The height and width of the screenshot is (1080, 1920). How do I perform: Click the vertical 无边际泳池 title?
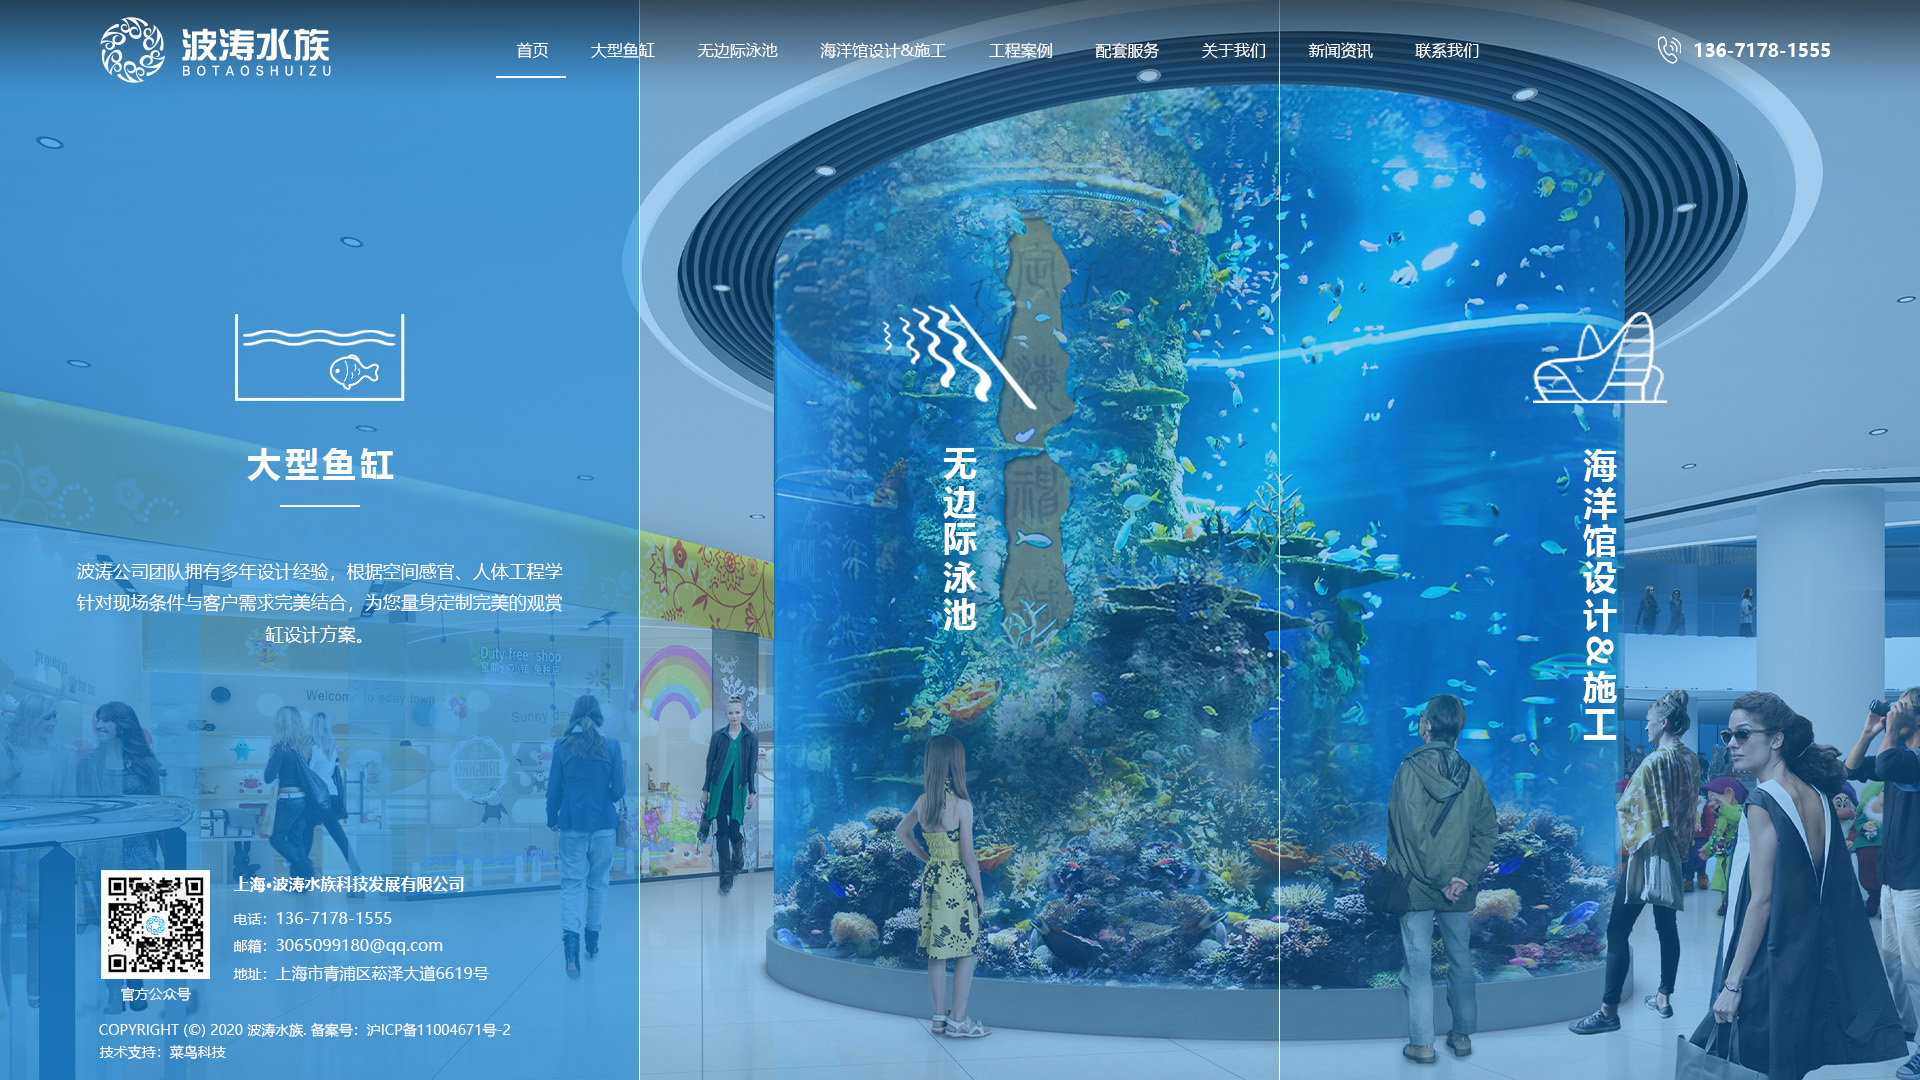click(959, 539)
